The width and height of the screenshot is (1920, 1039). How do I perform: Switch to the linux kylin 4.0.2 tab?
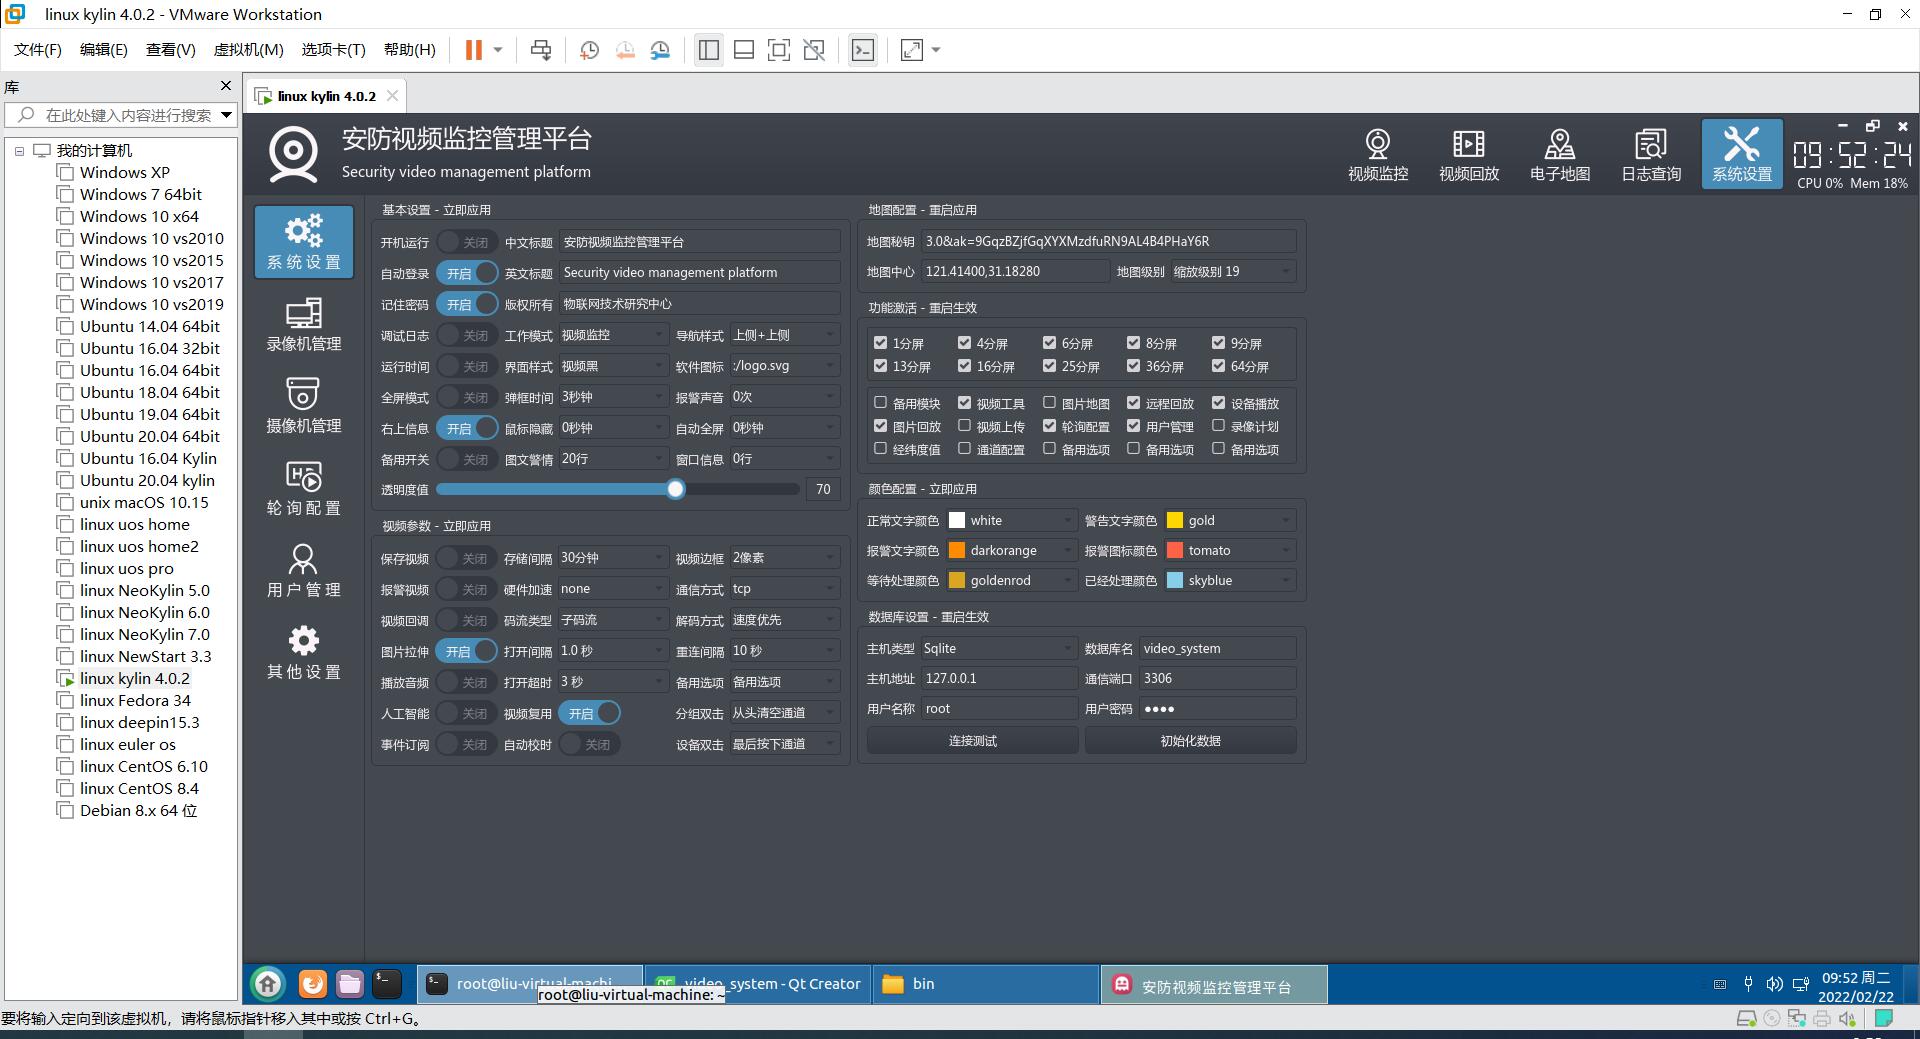pos(326,96)
